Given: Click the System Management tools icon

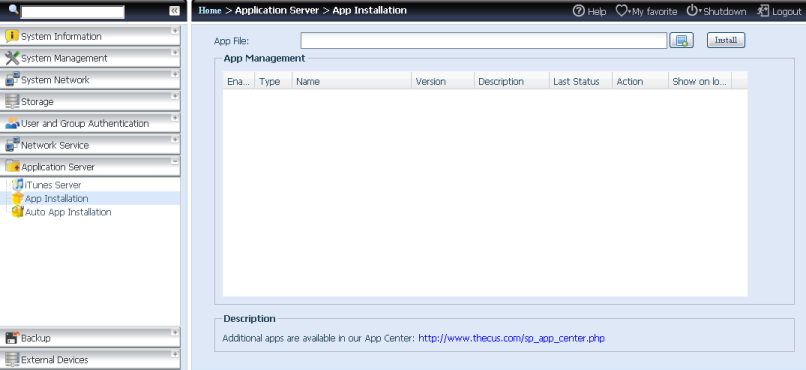Looking at the screenshot, I should coord(12,58).
